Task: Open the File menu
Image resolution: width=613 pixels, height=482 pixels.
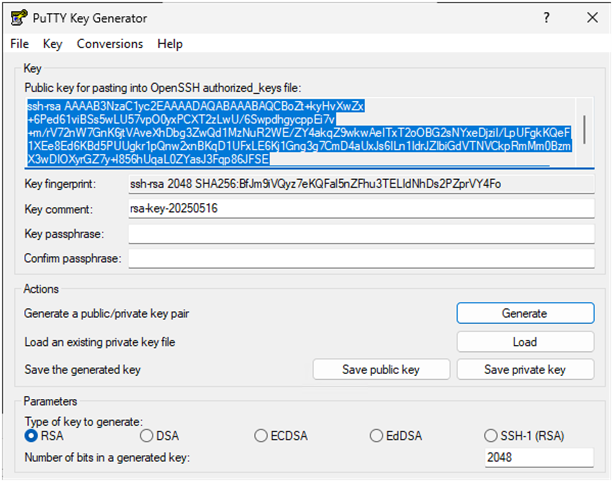Action: (x=20, y=44)
